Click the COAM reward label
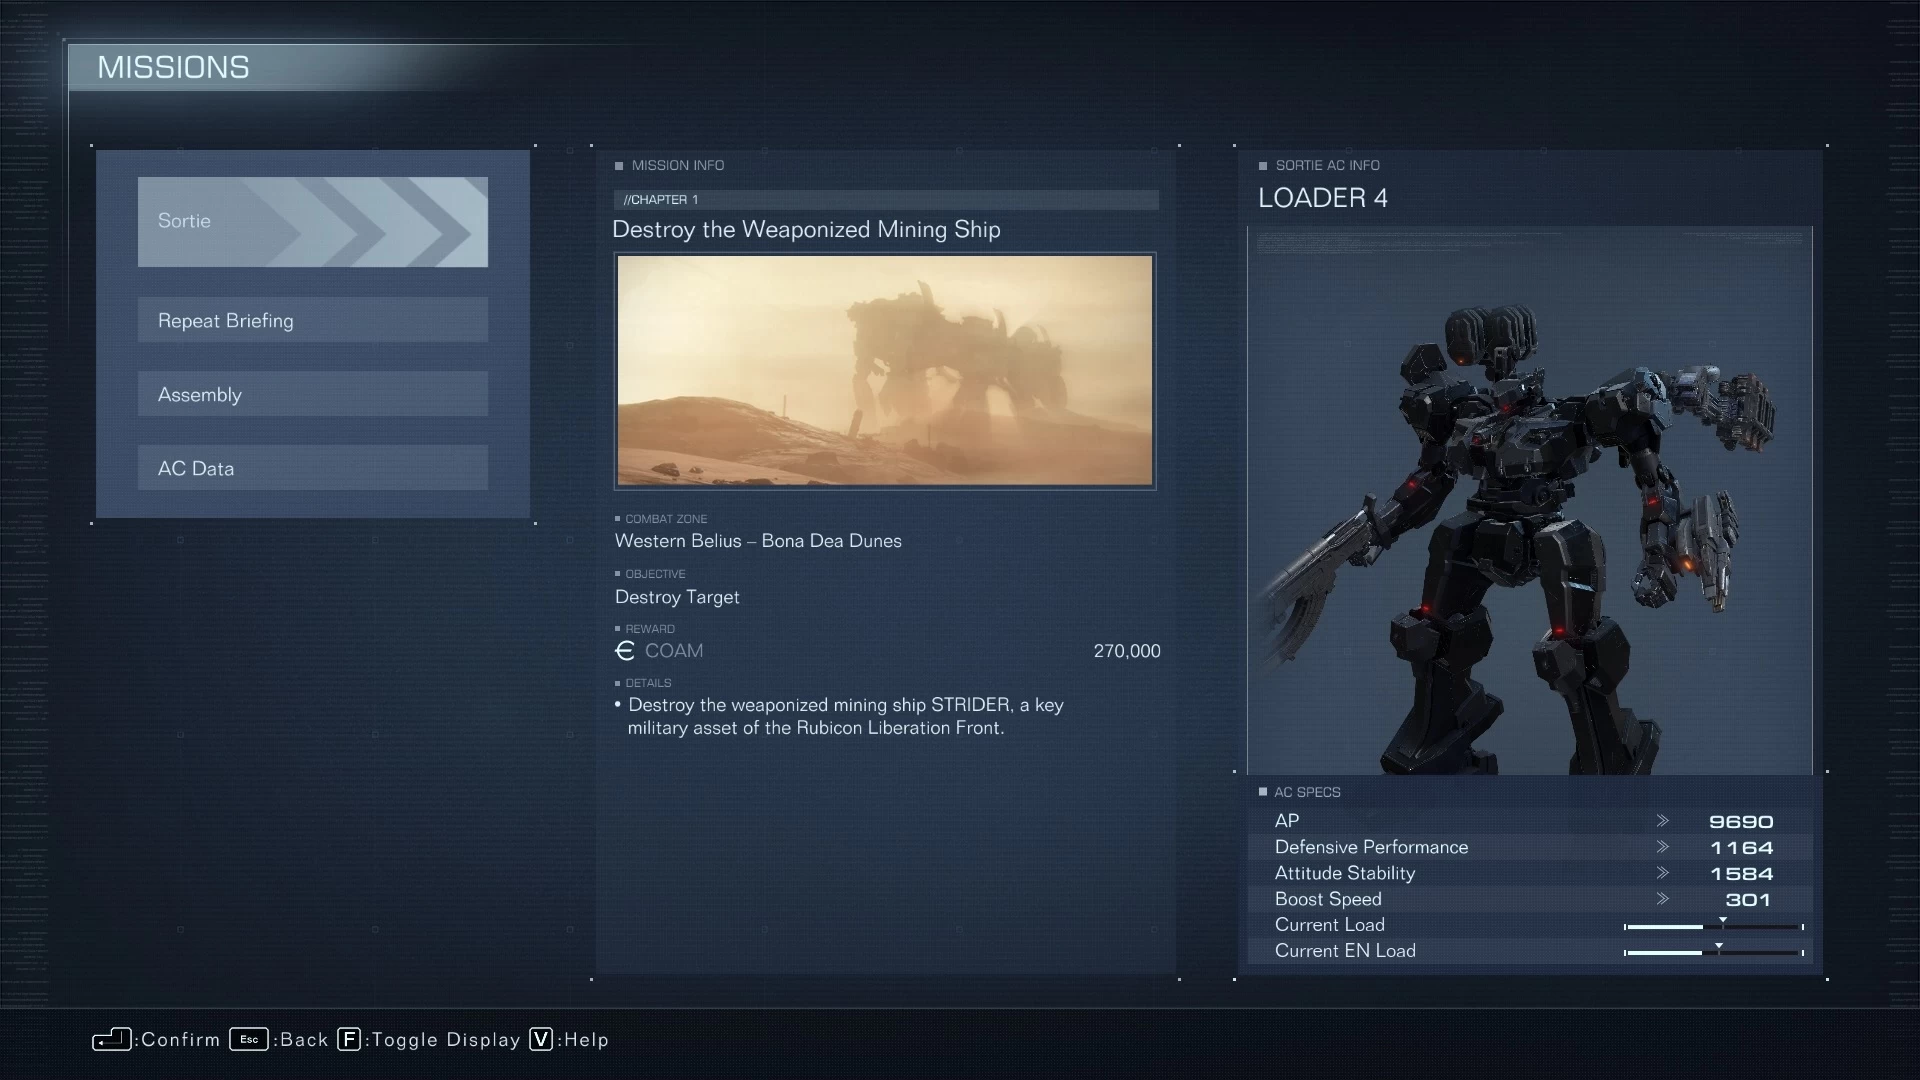 [x=674, y=651]
